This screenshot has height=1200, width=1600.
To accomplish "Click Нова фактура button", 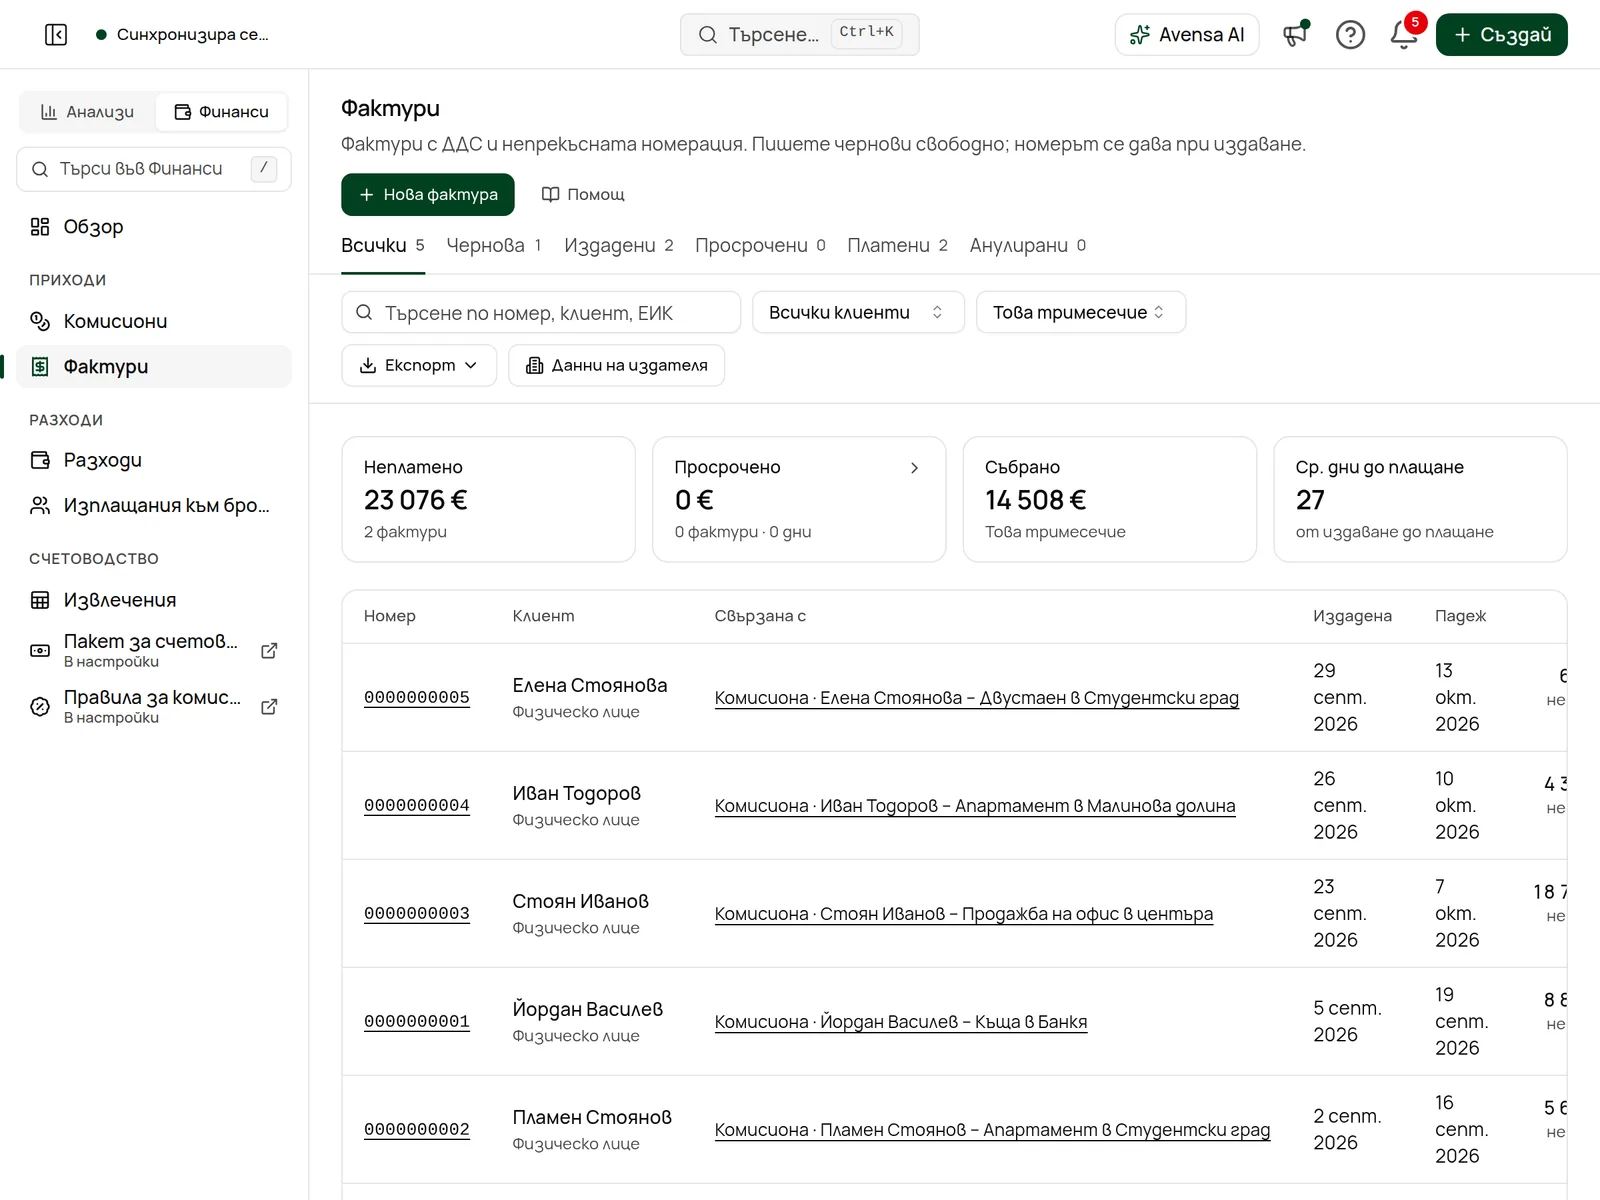I will point(428,195).
